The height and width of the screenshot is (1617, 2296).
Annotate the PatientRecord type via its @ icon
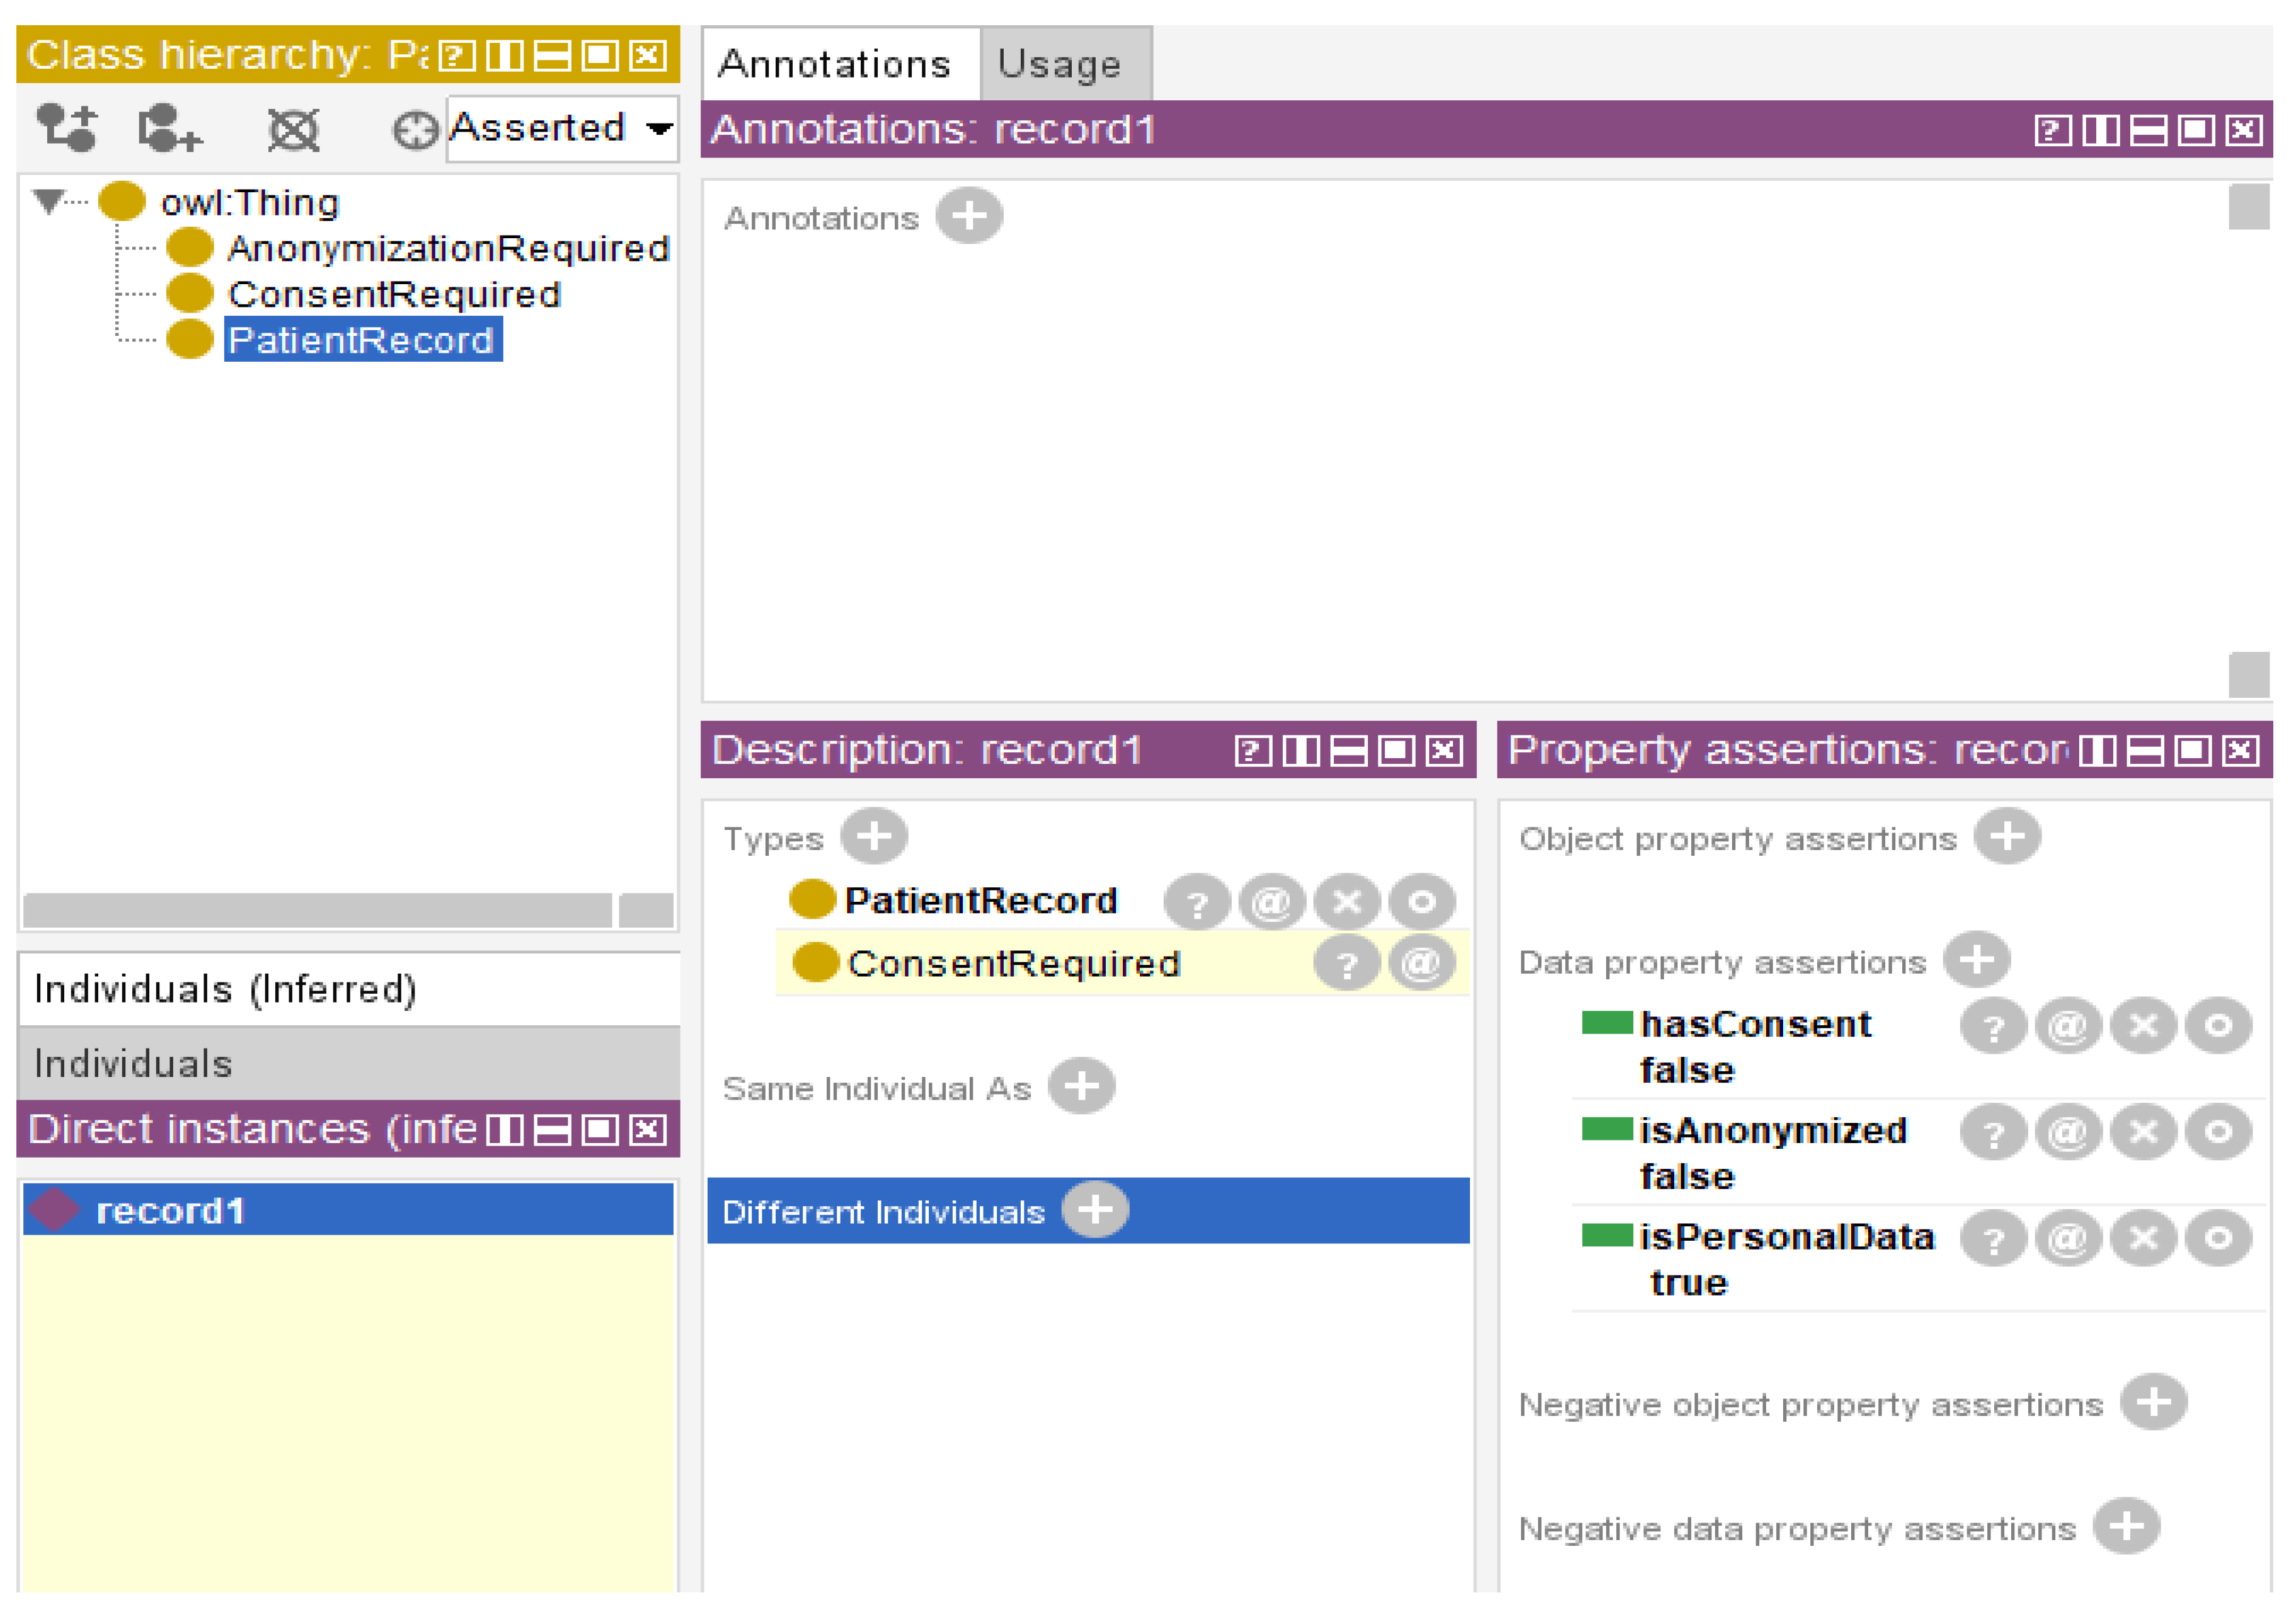click(1272, 900)
